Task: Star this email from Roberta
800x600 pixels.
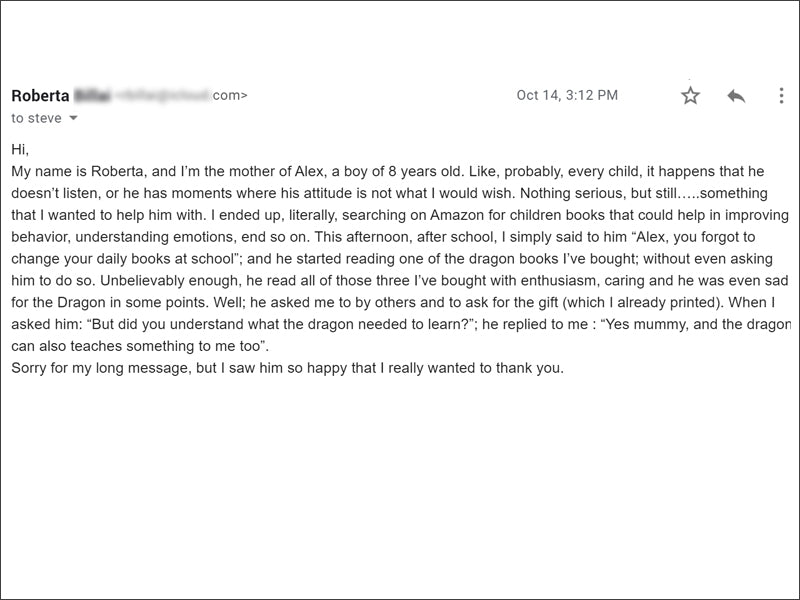Action: coord(690,95)
